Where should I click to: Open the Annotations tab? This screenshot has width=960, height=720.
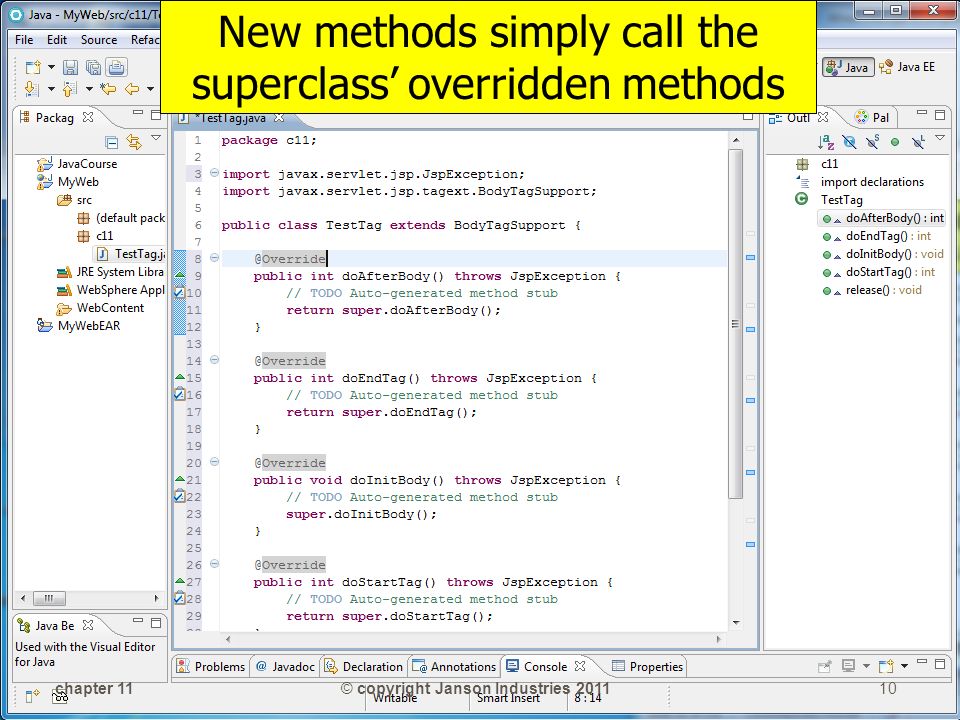tap(454, 667)
